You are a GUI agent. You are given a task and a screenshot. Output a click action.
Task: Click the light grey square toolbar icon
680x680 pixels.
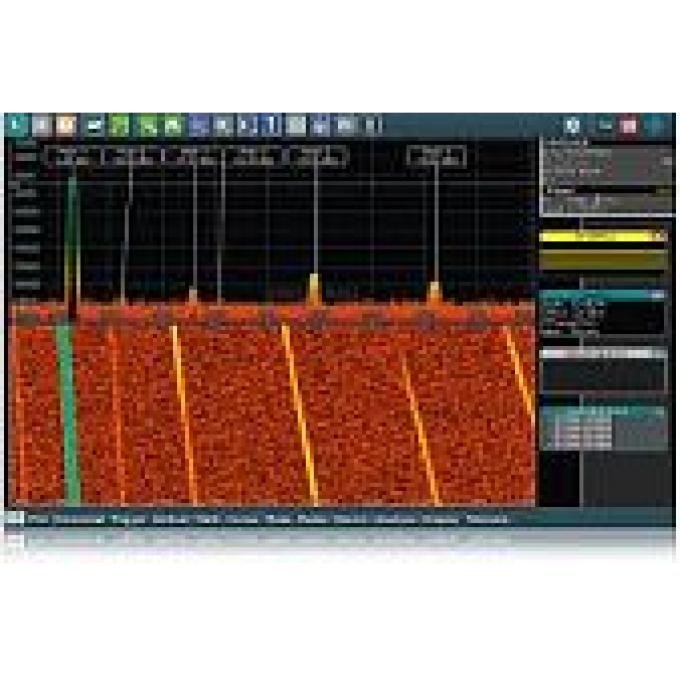point(296,125)
